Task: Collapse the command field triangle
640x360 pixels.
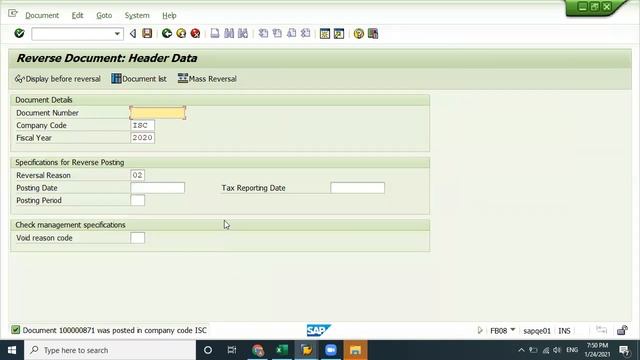Action: [133, 33]
